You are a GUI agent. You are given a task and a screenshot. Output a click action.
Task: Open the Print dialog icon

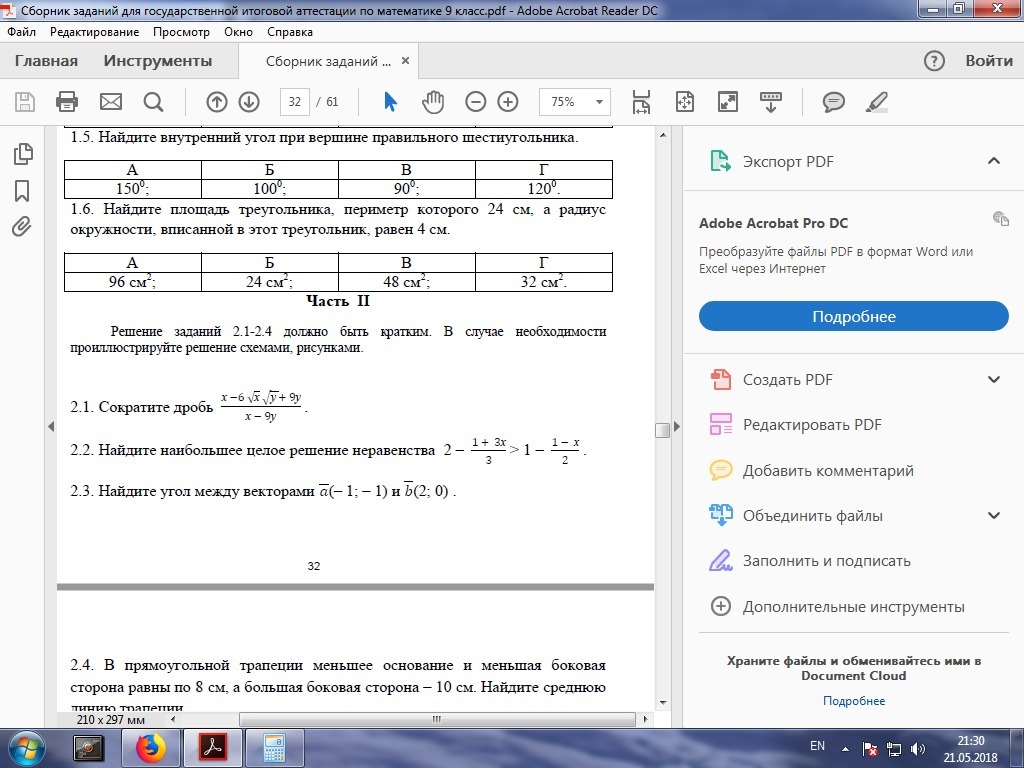[x=66, y=101]
